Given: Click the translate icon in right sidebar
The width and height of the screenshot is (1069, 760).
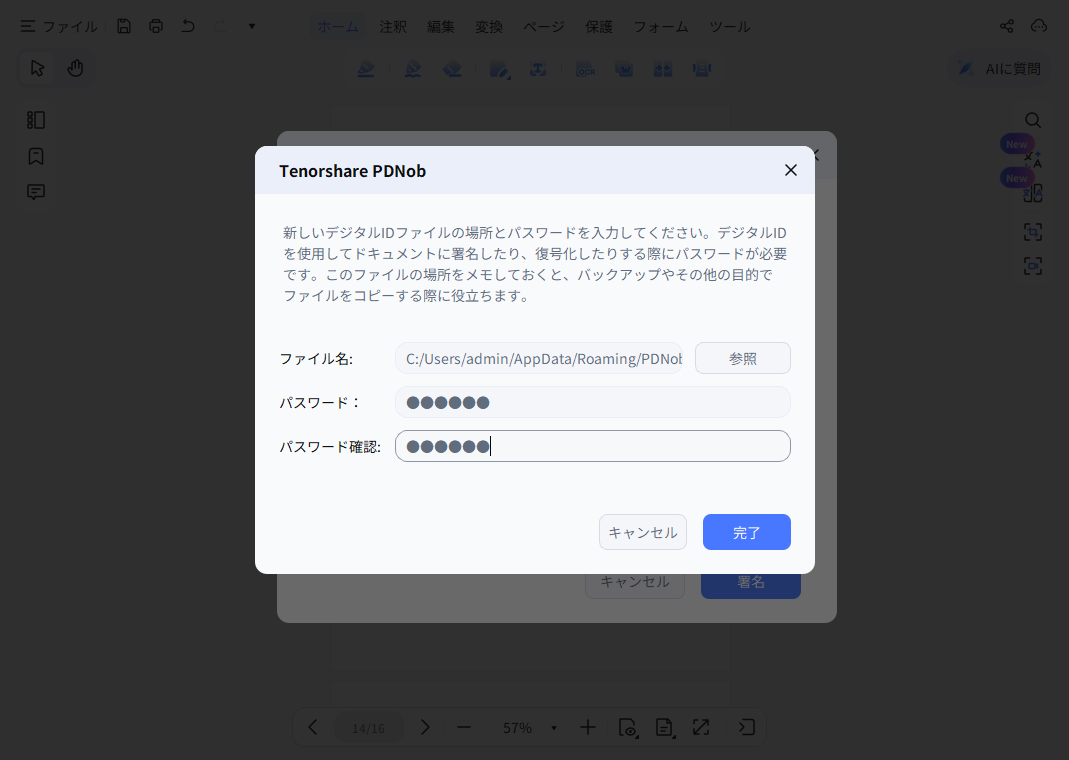Looking at the screenshot, I should 1033,159.
